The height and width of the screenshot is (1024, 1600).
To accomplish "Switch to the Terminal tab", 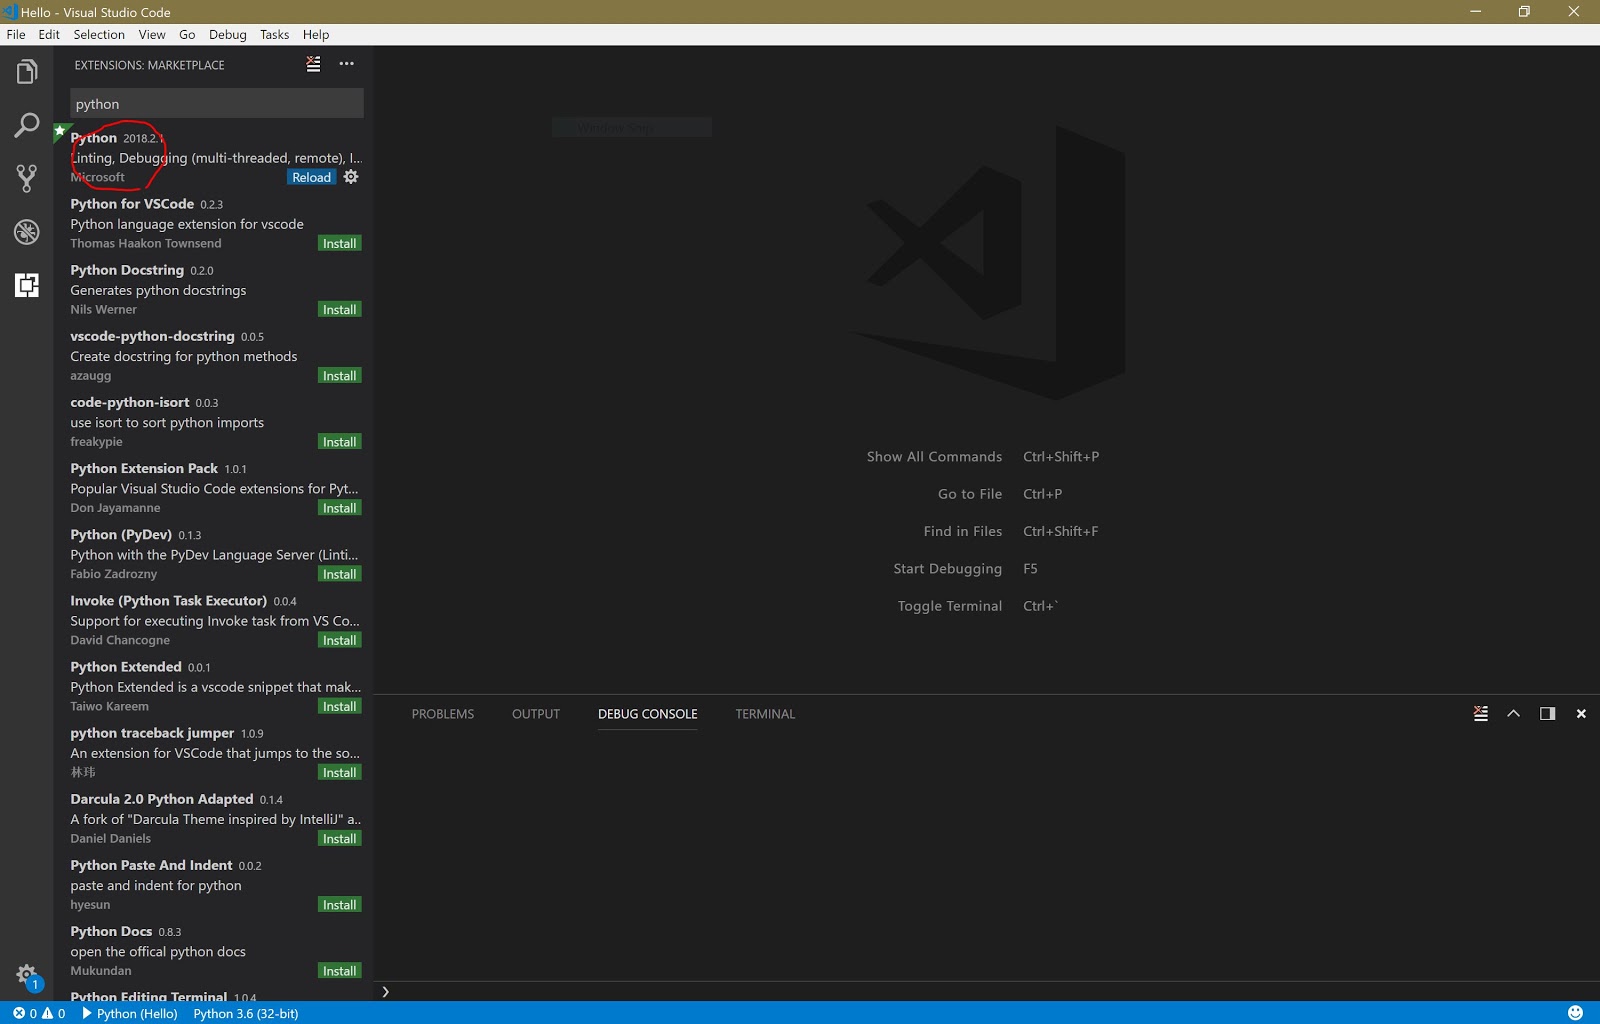I will (x=765, y=714).
